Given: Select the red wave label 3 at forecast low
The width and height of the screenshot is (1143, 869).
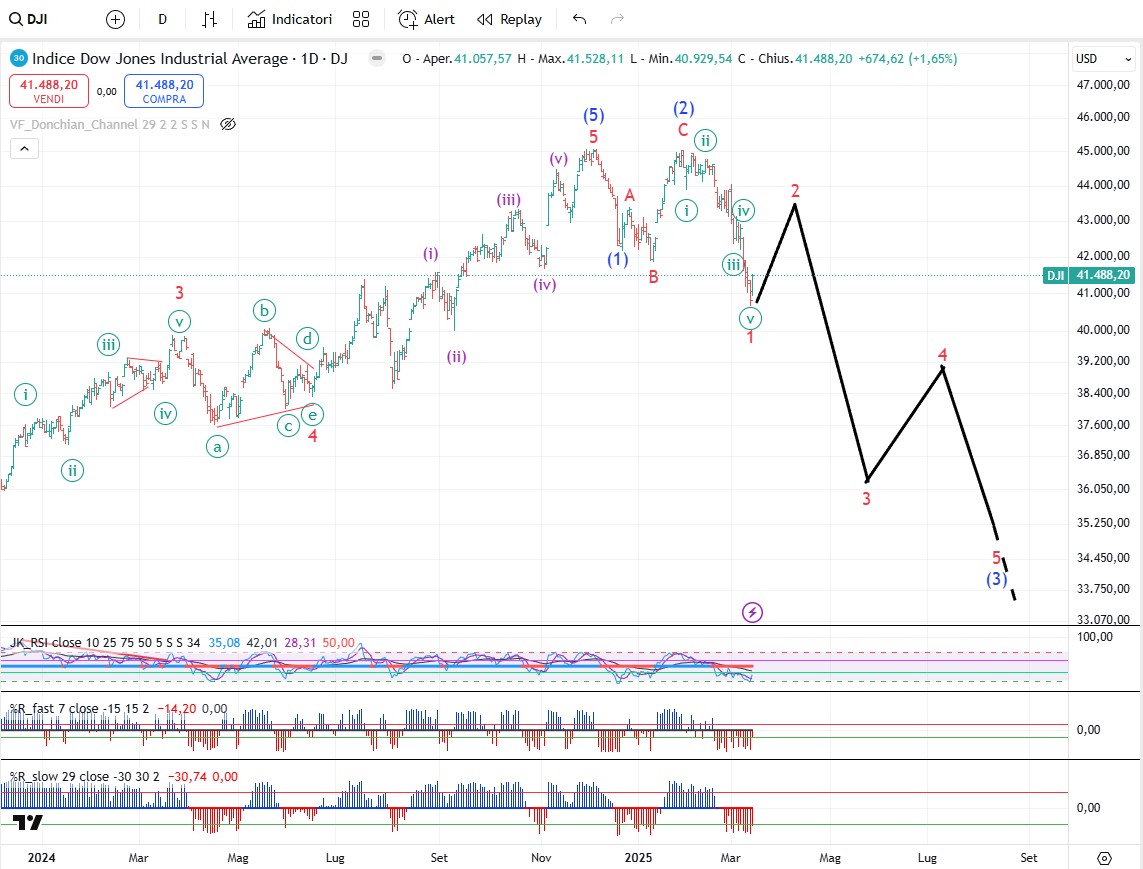Looking at the screenshot, I should (x=867, y=499).
